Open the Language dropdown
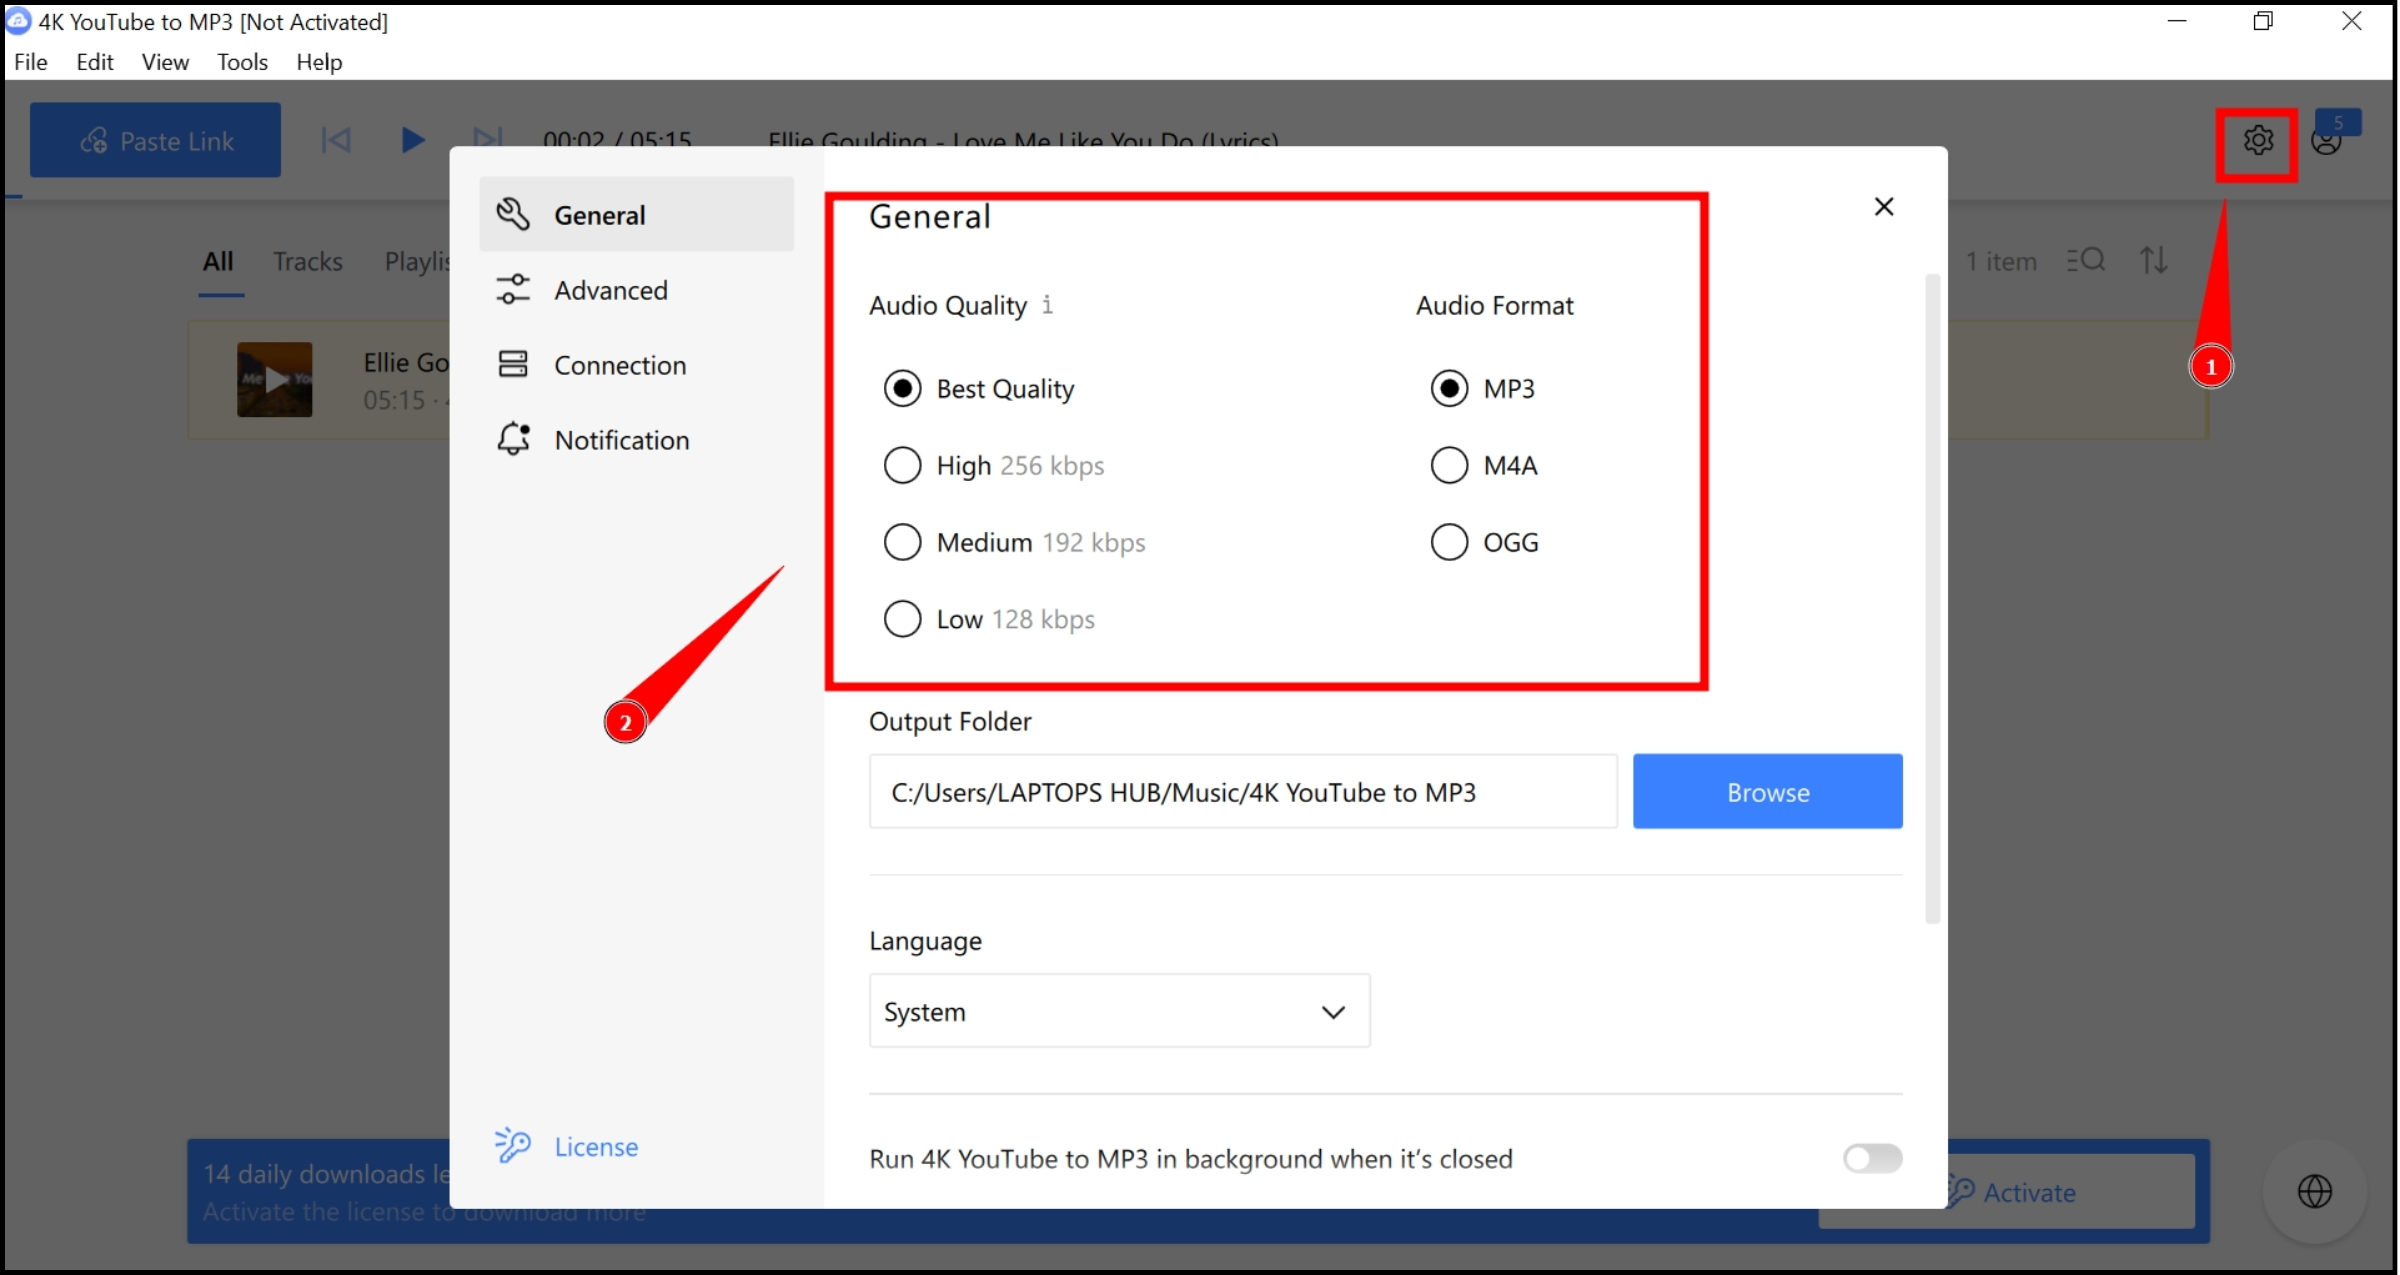2400x1275 pixels. [1118, 1010]
